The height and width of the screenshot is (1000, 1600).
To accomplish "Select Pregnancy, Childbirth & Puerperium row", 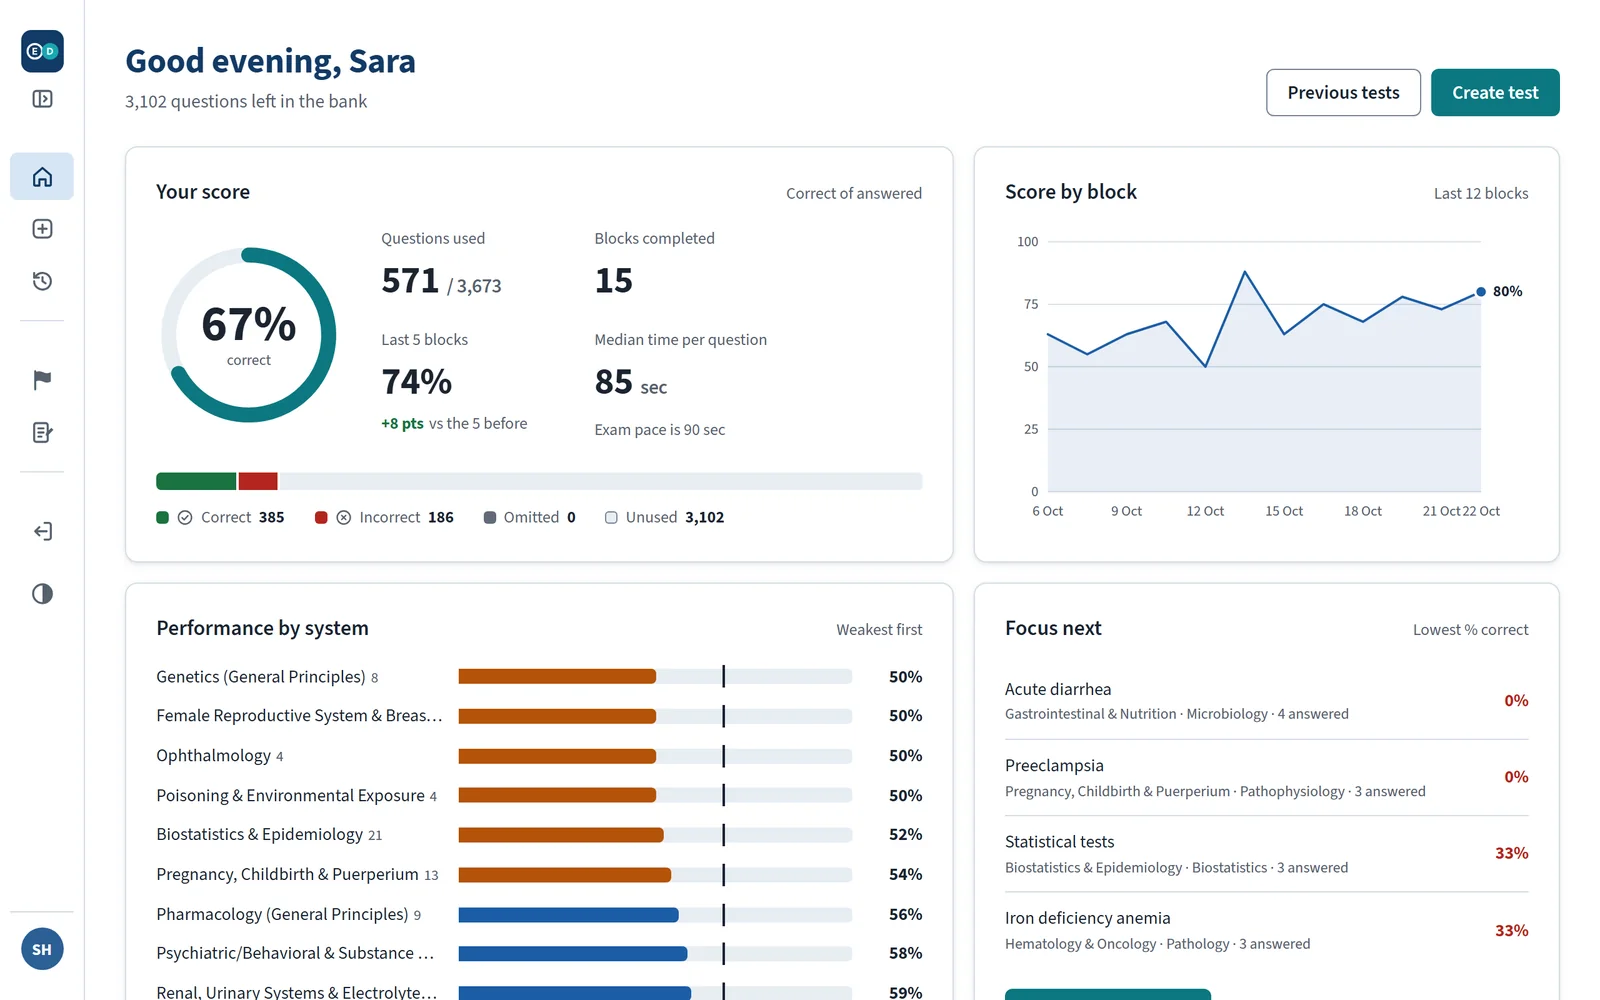I will point(539,874).
